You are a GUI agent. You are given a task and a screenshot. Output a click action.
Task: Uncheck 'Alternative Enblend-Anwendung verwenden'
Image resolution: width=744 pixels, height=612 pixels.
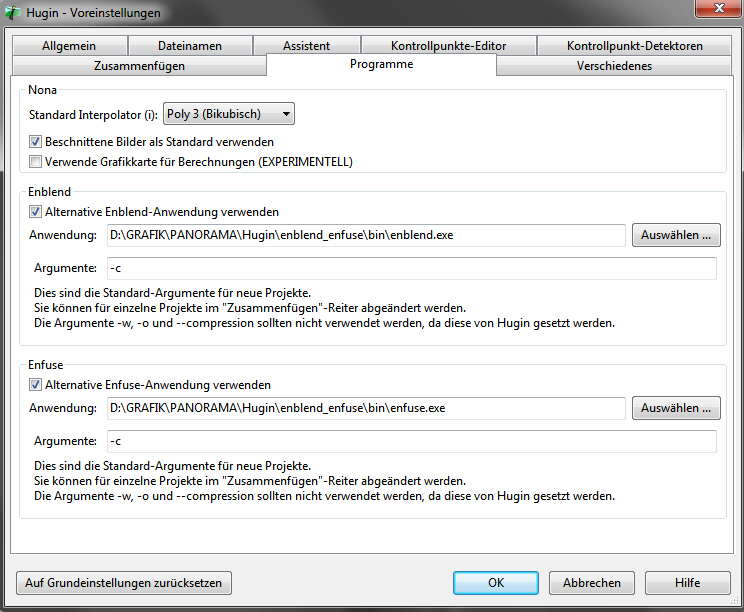36,212
